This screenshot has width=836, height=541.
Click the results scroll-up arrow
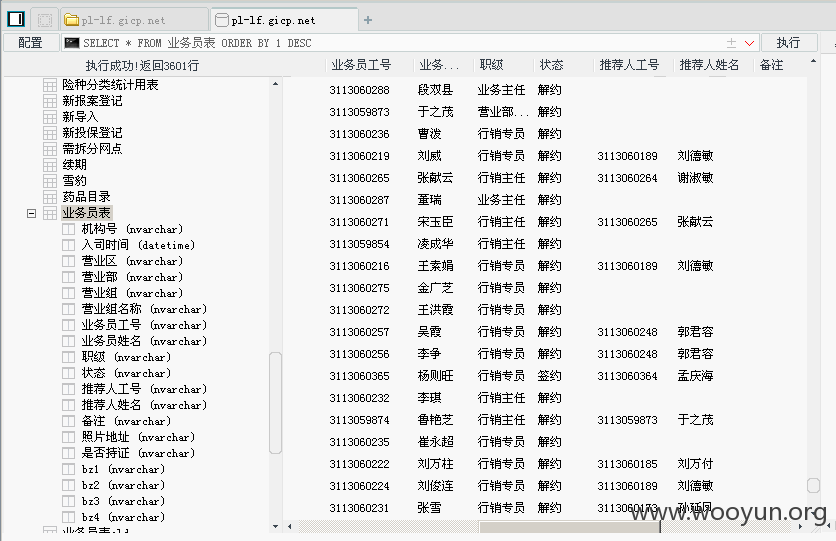tap(813, 61)
